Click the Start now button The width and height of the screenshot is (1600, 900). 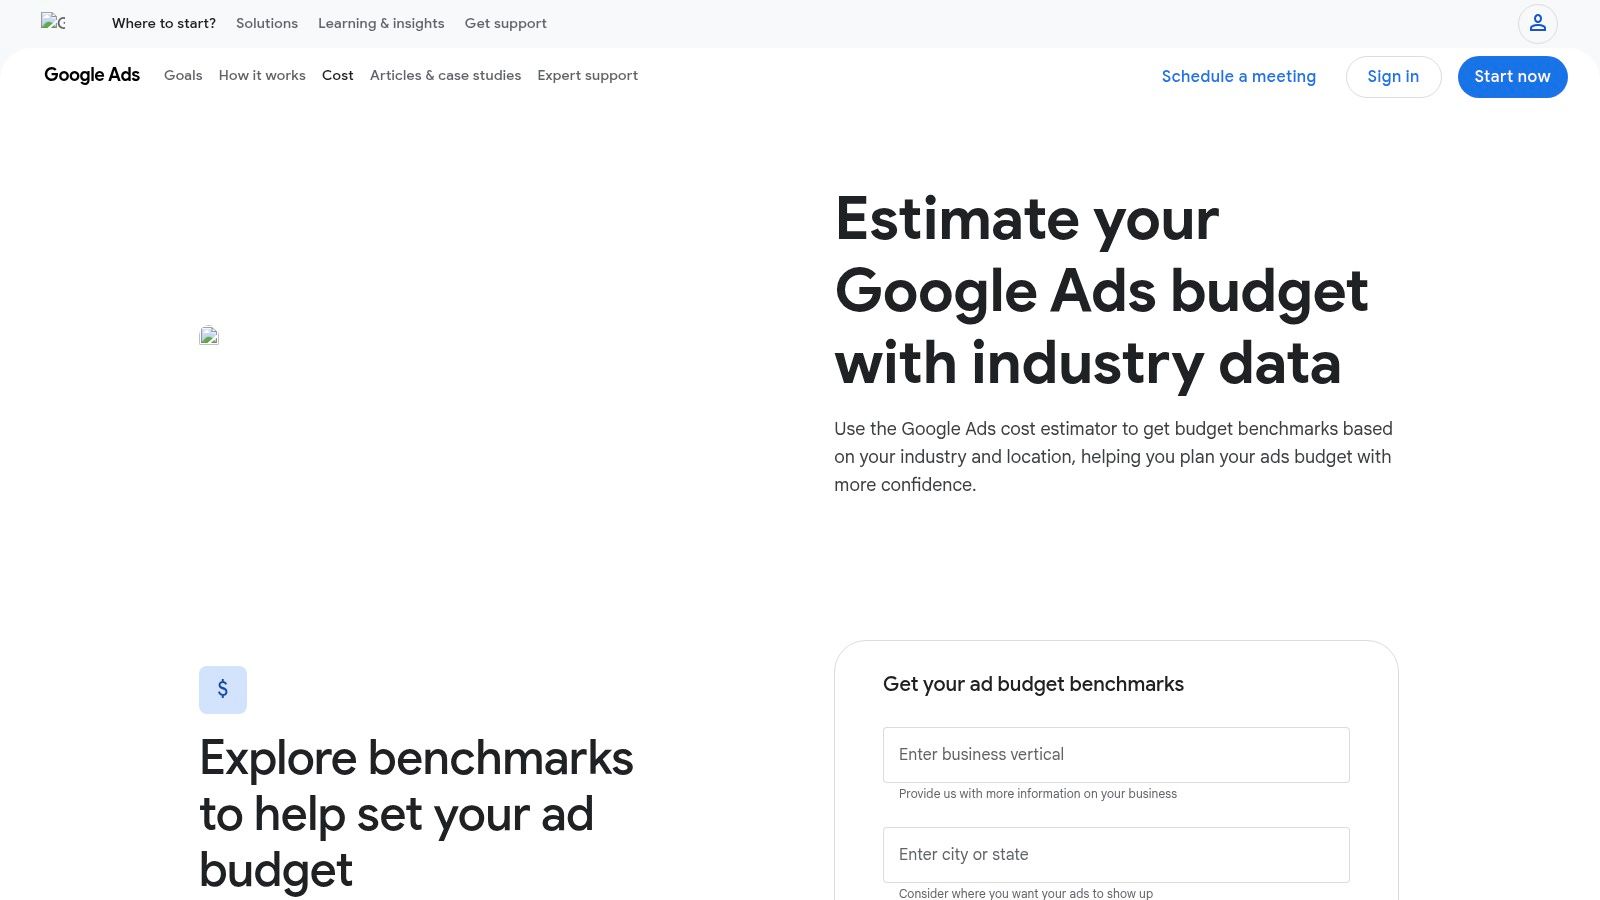[1512, 76]
